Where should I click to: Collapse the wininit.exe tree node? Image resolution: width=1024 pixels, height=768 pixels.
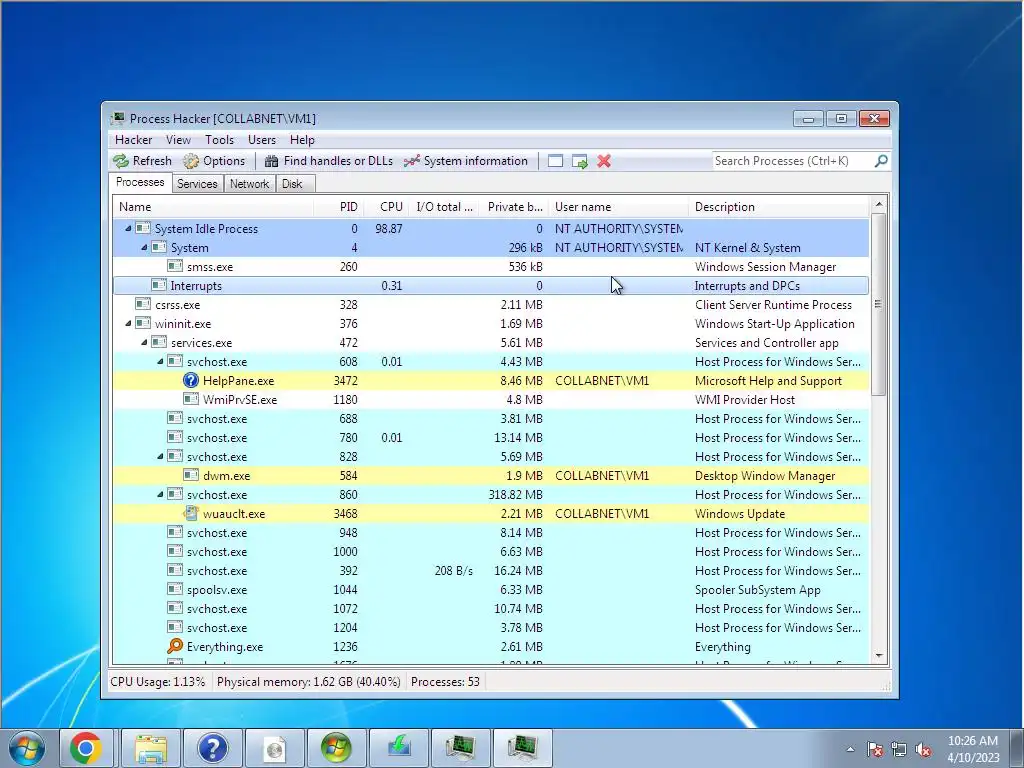tap(128, 323)
